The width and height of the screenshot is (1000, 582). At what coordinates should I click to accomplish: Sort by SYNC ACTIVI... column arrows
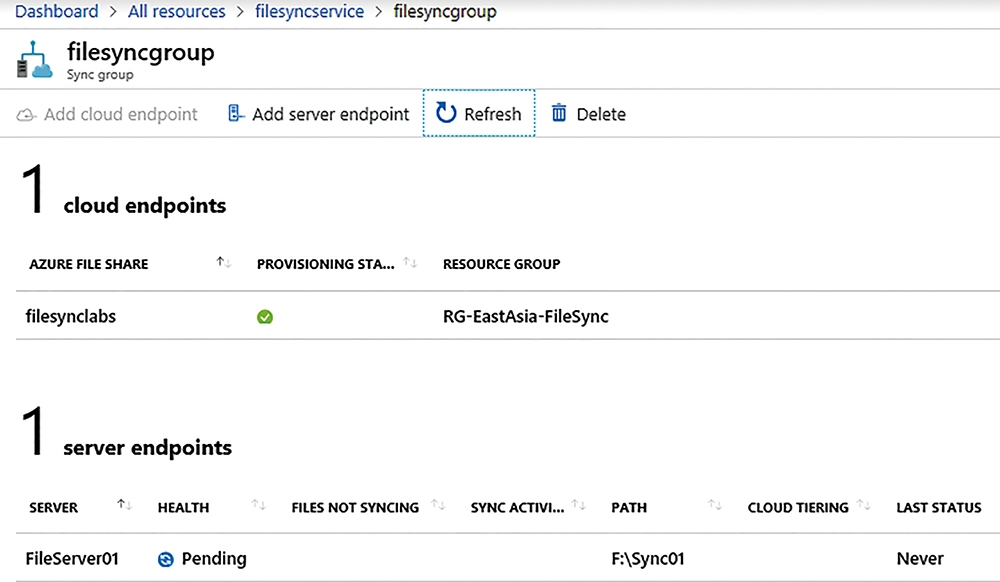(578, 505)
